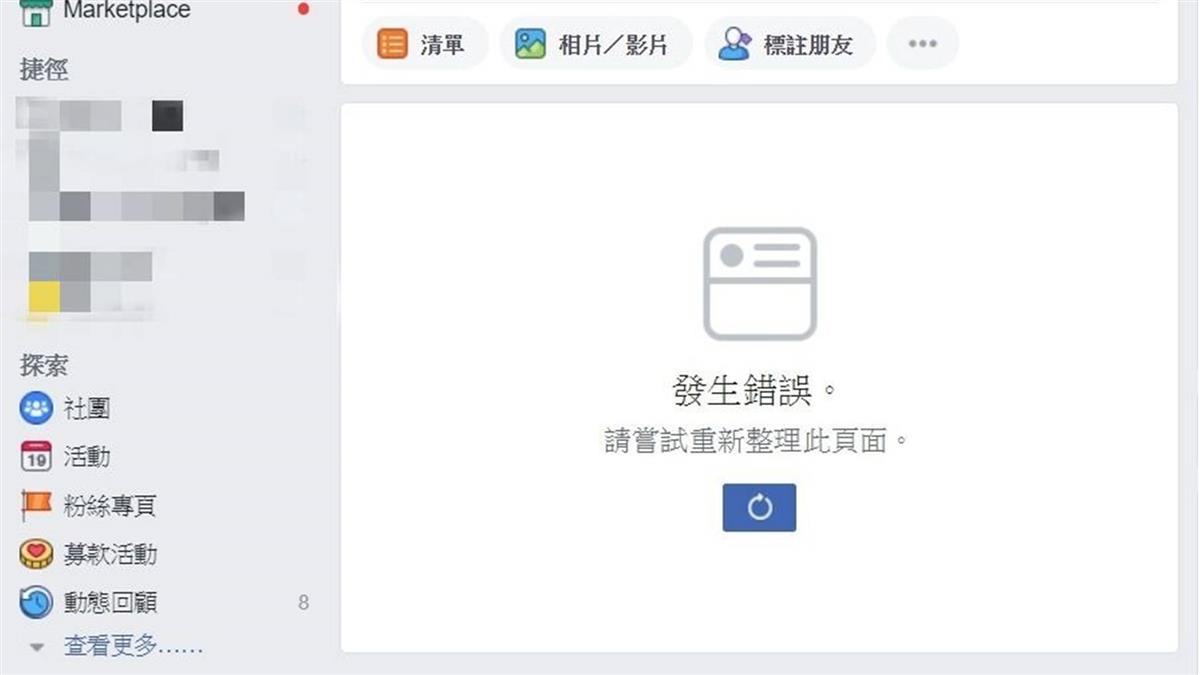This screenshot has height=675, width=1200.
Task: Click the red dot beside Marketplace
Action: (303, 10)
